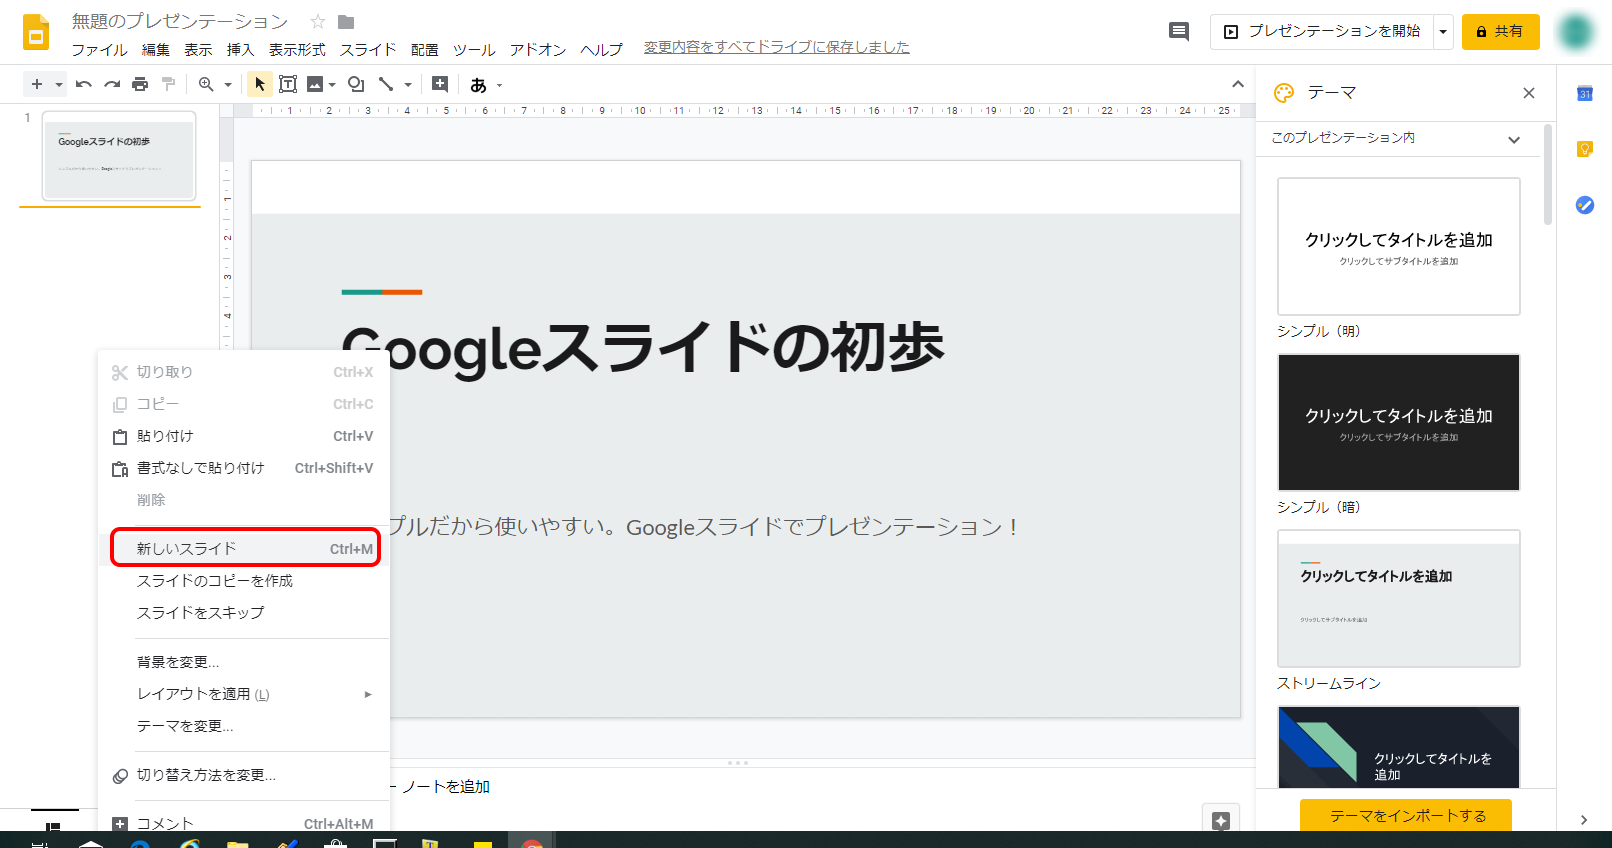Select the line tool

click(x=386, y=84)
